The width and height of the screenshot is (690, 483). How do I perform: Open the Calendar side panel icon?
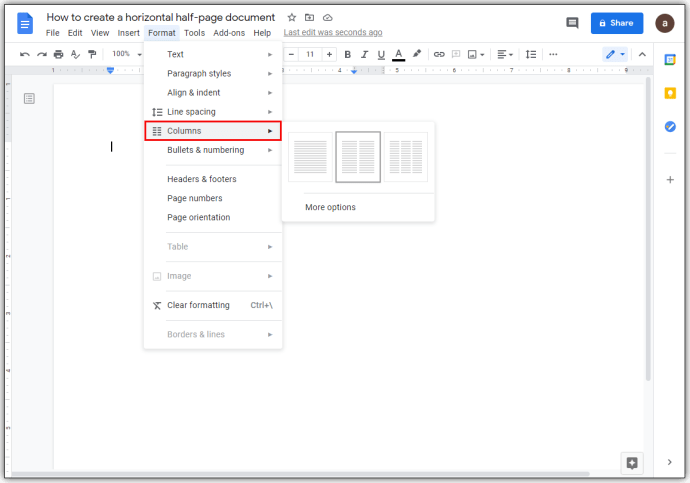670,59
